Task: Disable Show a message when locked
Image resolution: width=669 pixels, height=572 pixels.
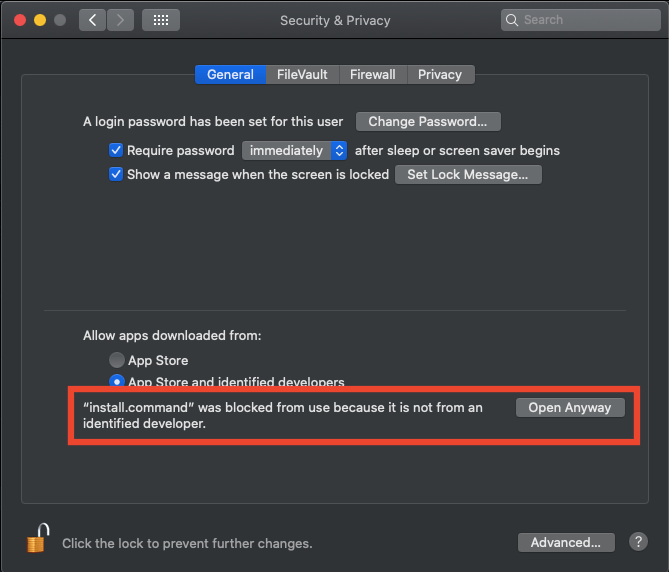Action: pos(116,174)
